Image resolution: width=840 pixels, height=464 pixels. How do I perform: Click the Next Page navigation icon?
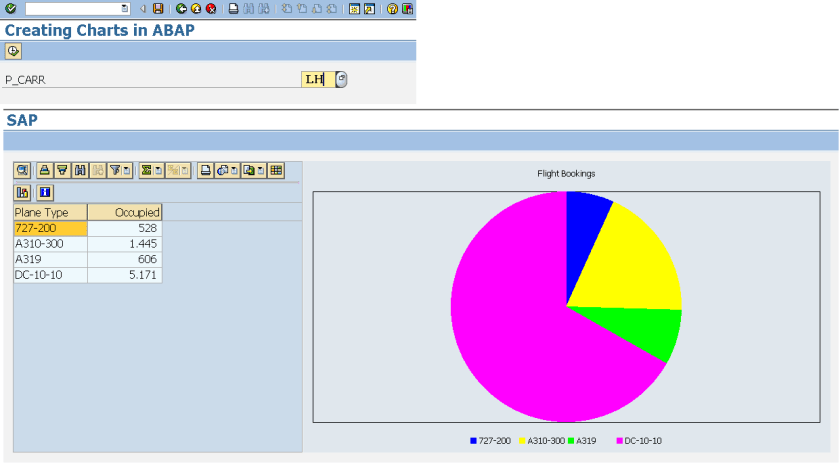coord(317,9)
